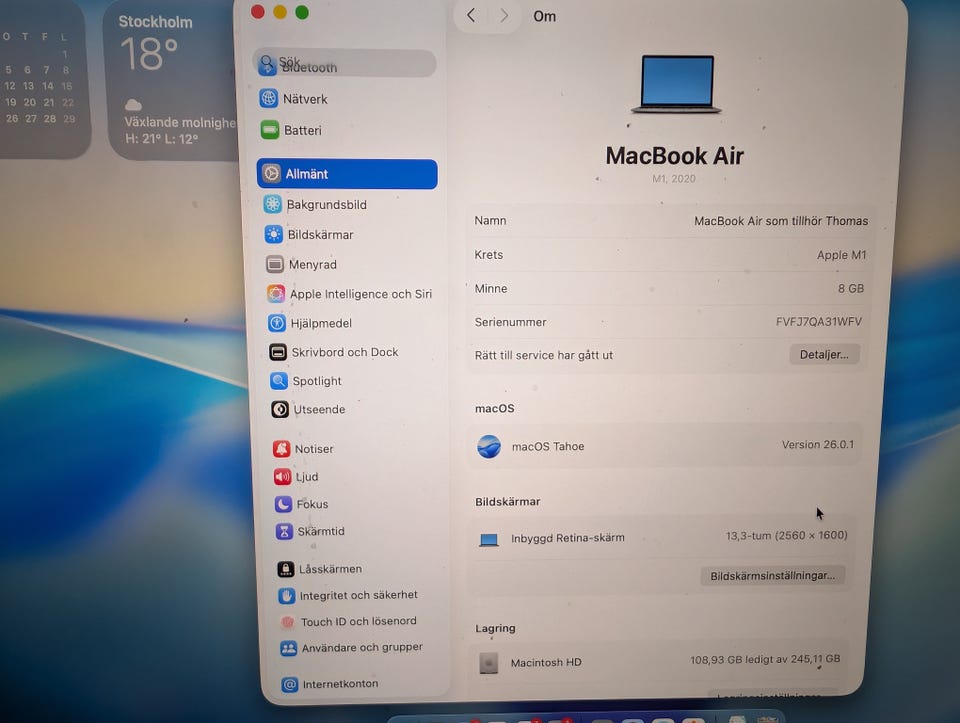Select the Nätverk sidebar label
Screen dimensions: 960x723
coord(305,99)
